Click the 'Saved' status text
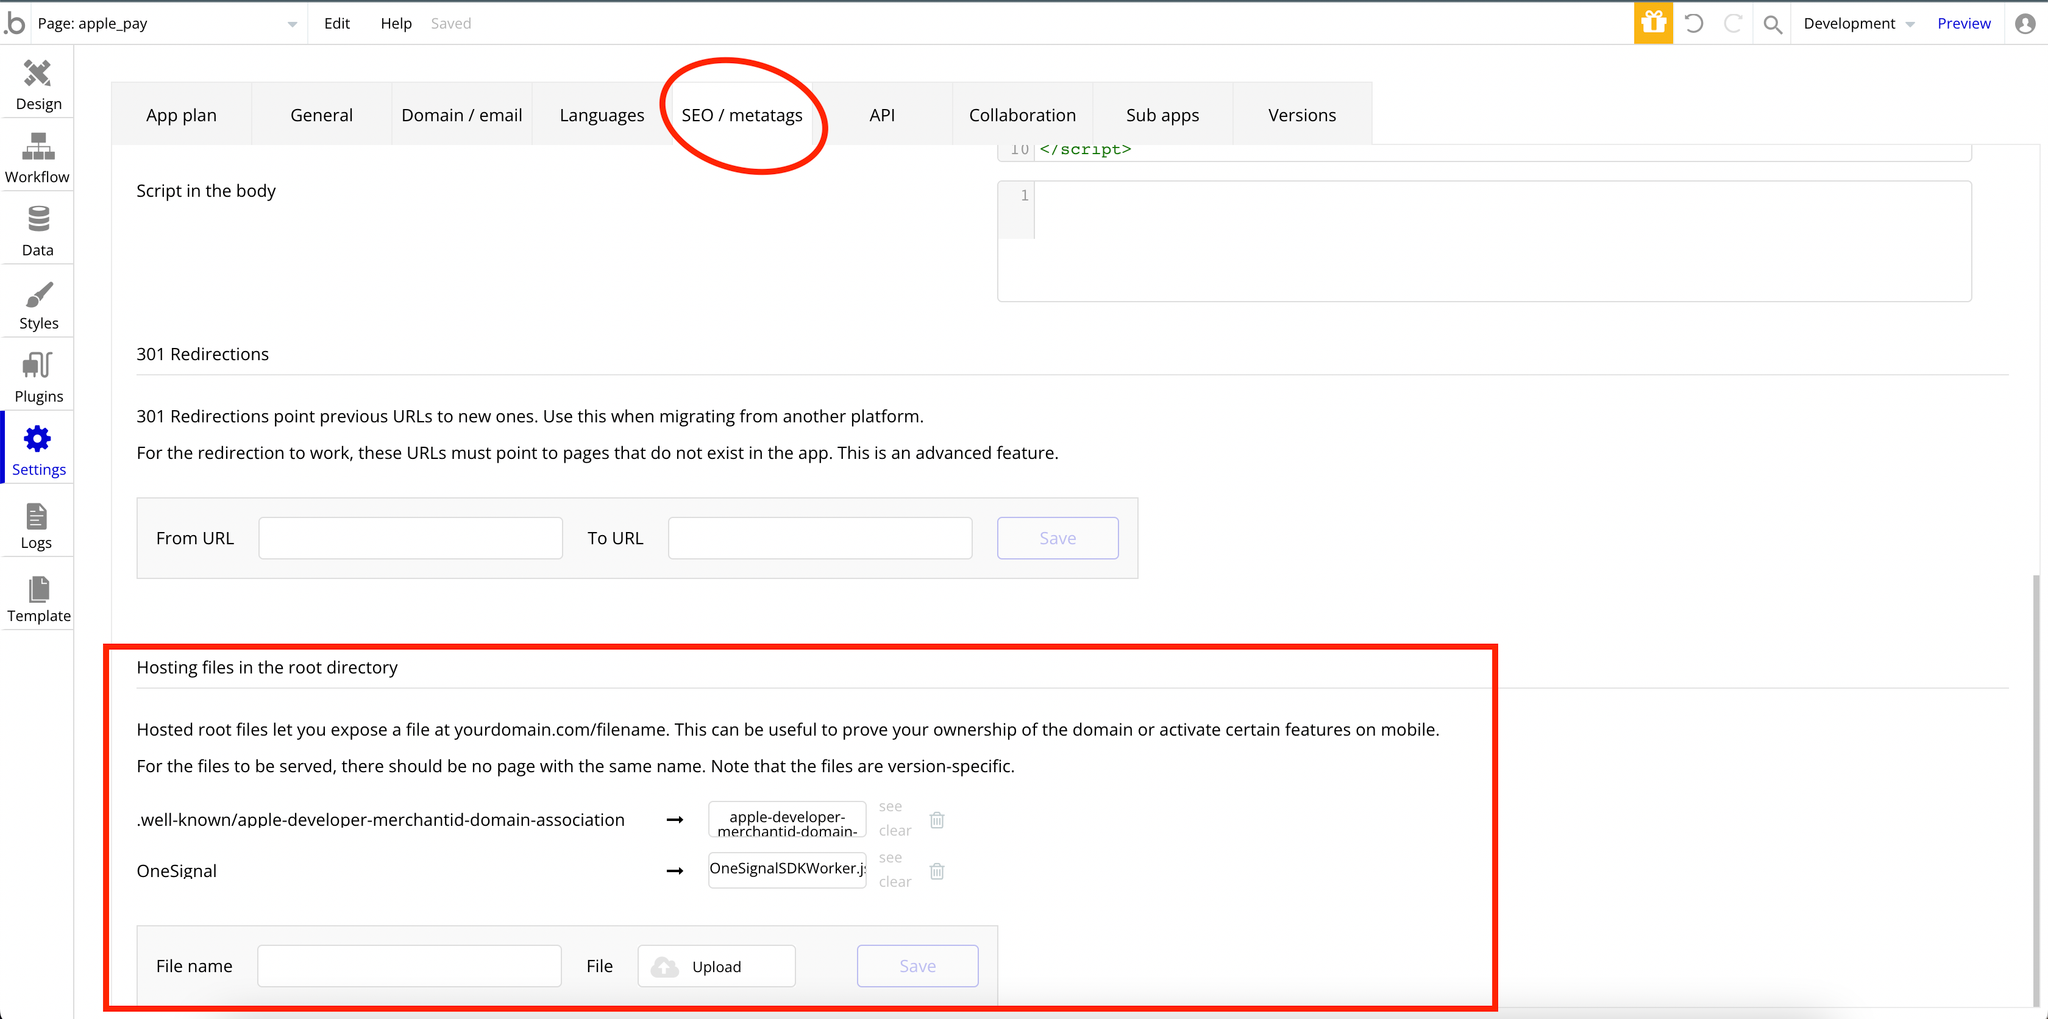Screen dimensions: 2048x1019 [x=451, y=23]
